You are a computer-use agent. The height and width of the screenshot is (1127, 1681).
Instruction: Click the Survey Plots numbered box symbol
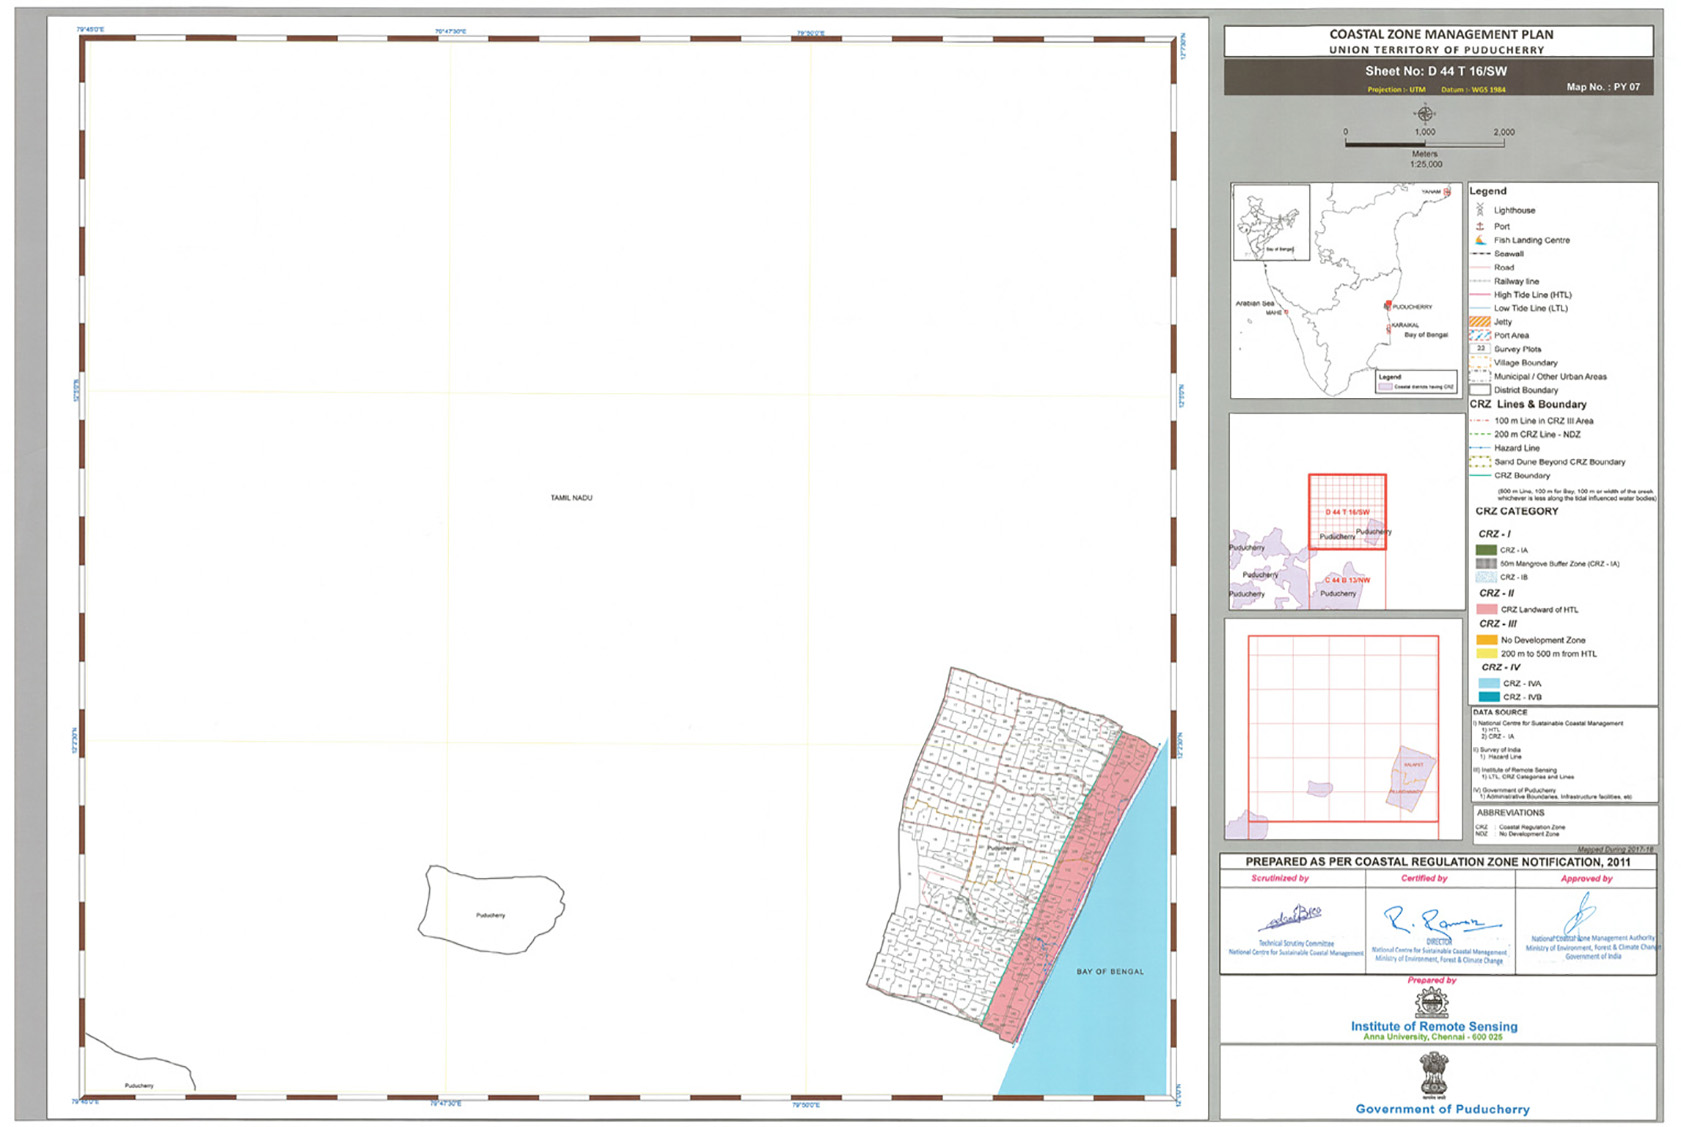point(1480,349)
